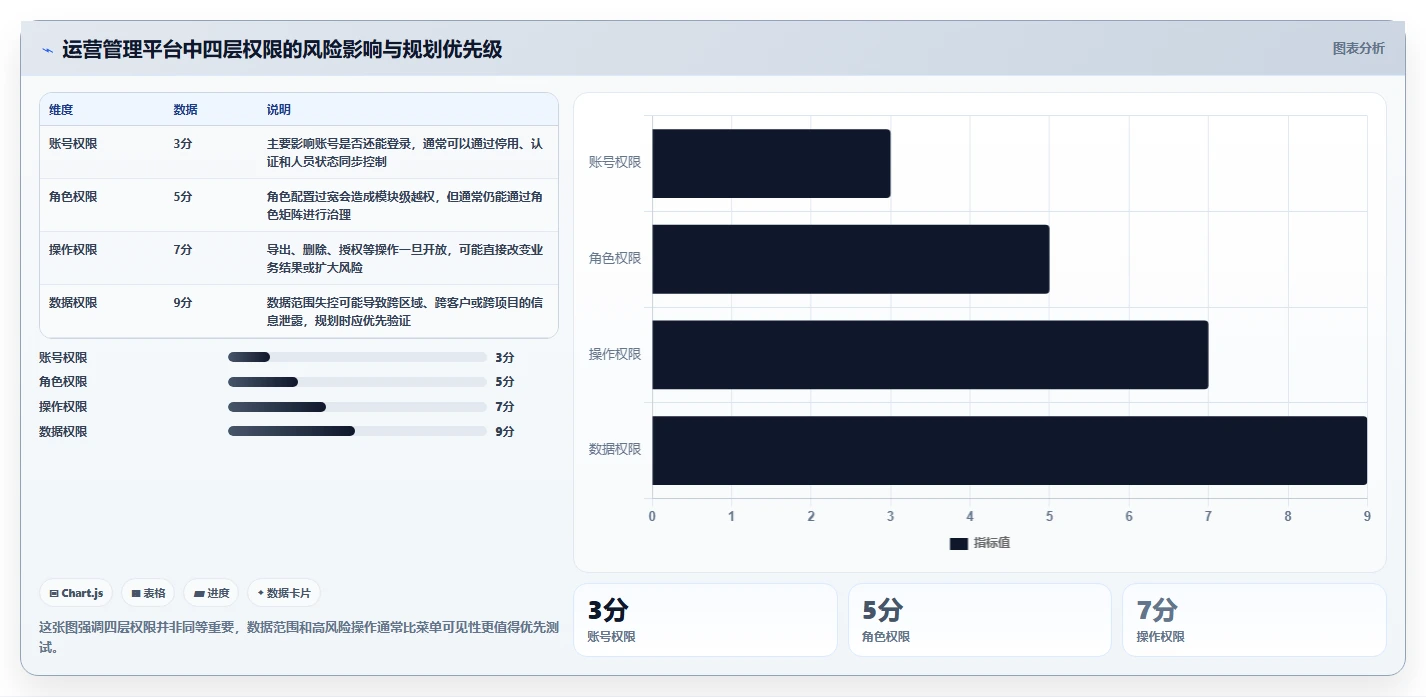
Task: Click the description starting 角色配置过宽会造成模块级越权
Action: click(x=405, y=205)
